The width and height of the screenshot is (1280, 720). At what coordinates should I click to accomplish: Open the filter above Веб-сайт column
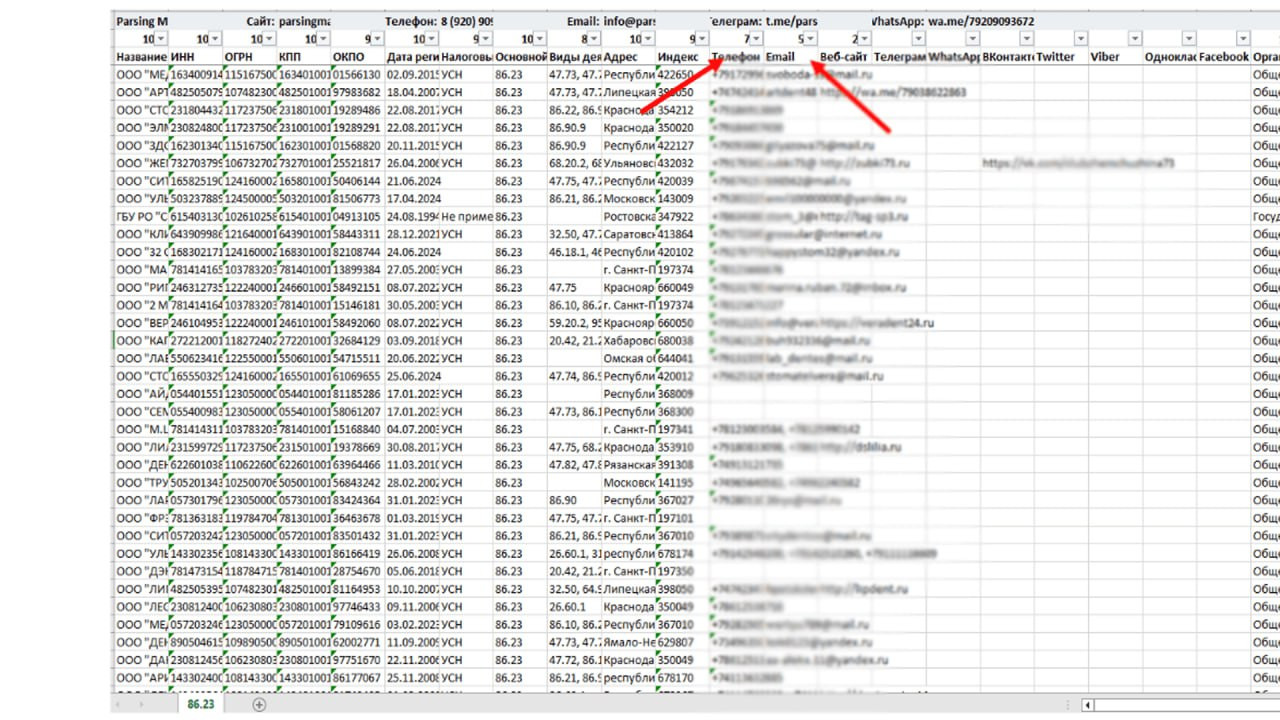(863, 38)
